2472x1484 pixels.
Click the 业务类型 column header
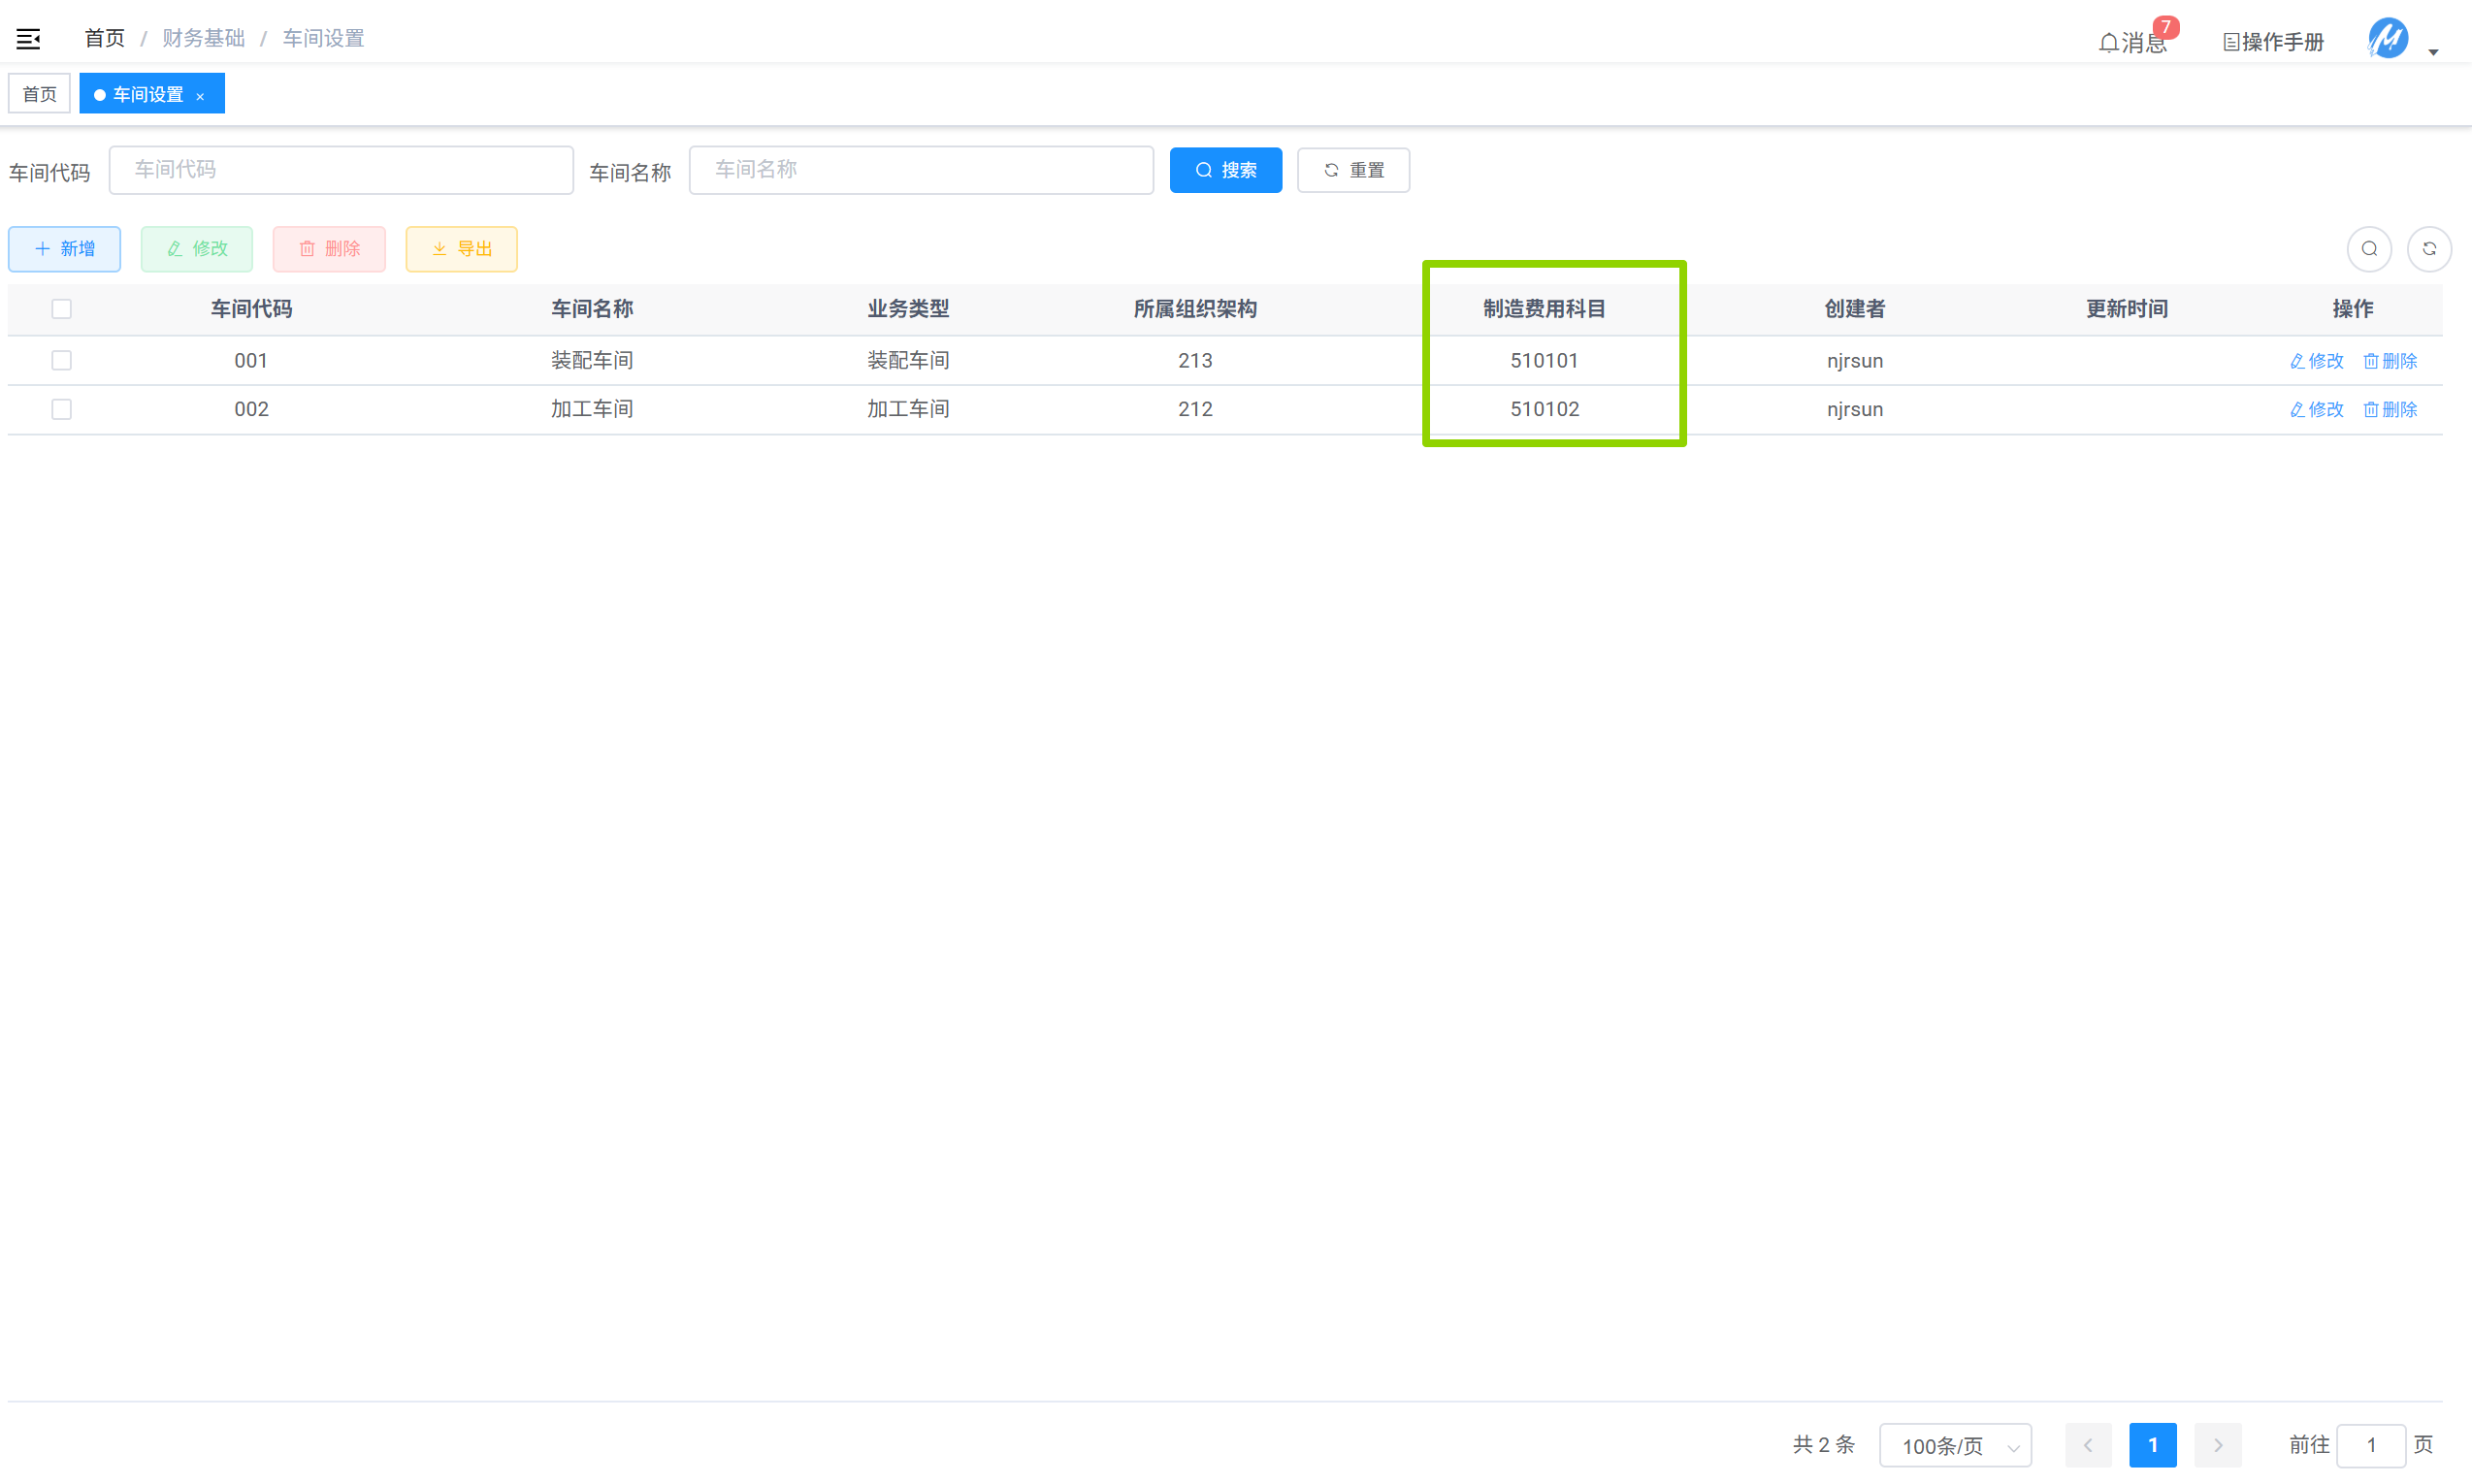[908, 309]
